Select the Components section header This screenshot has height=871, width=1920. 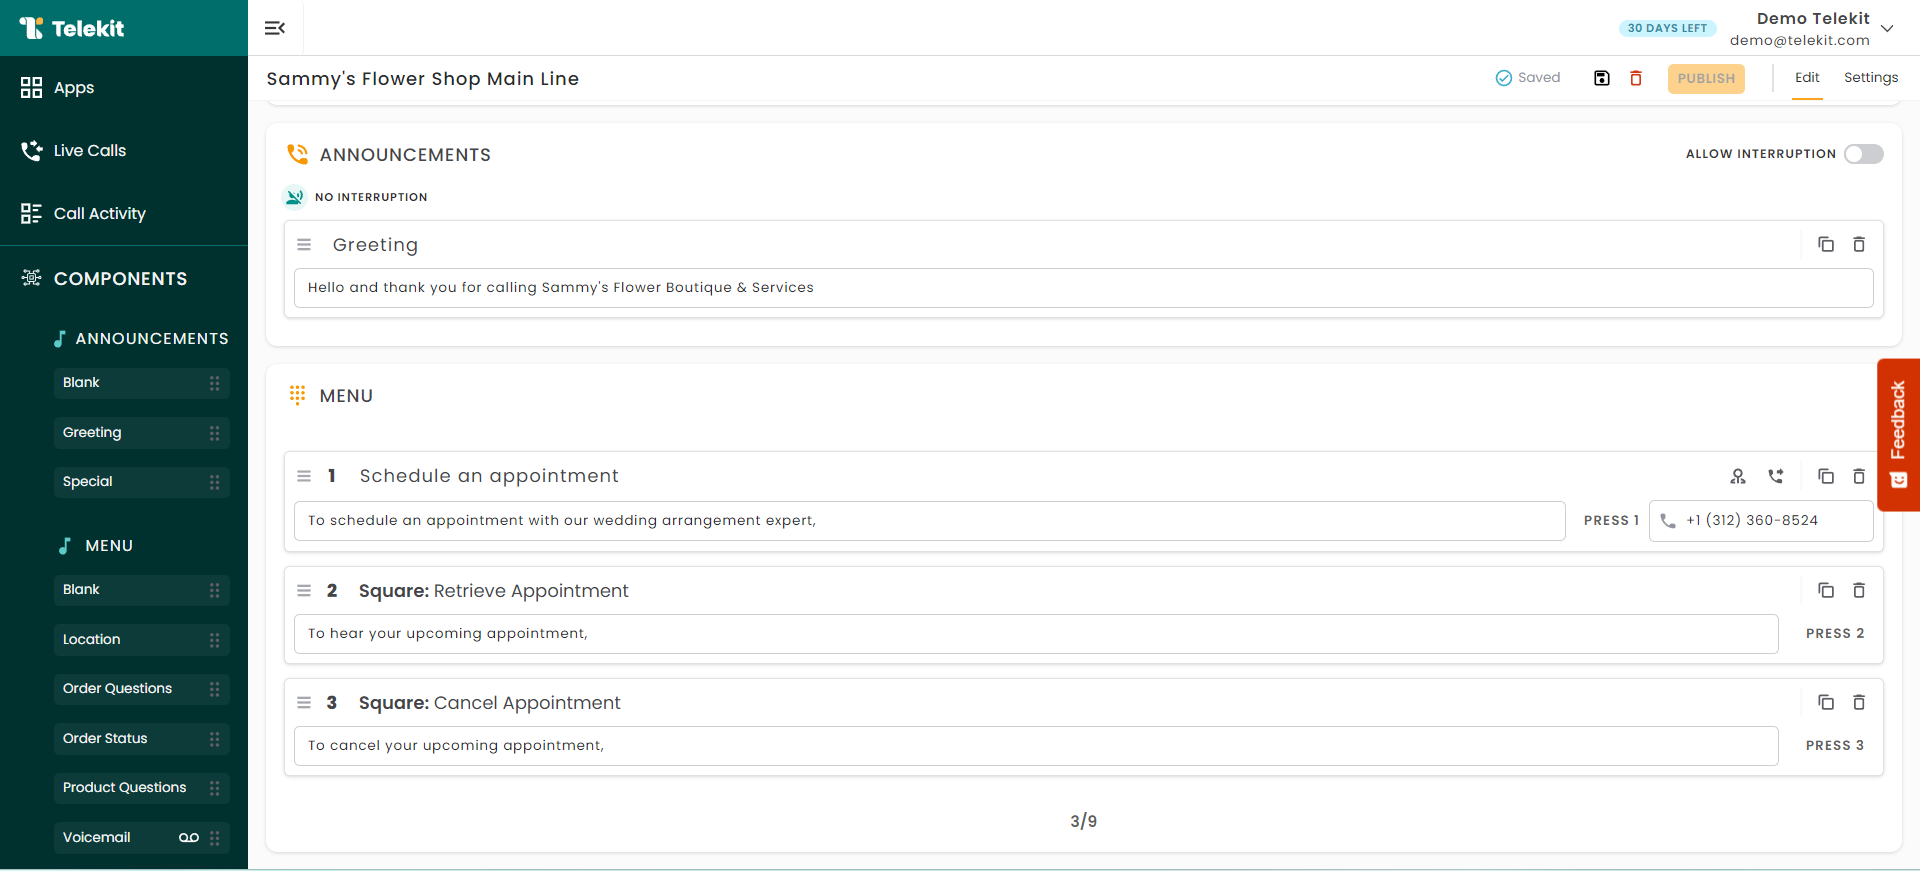click(104, 279)
